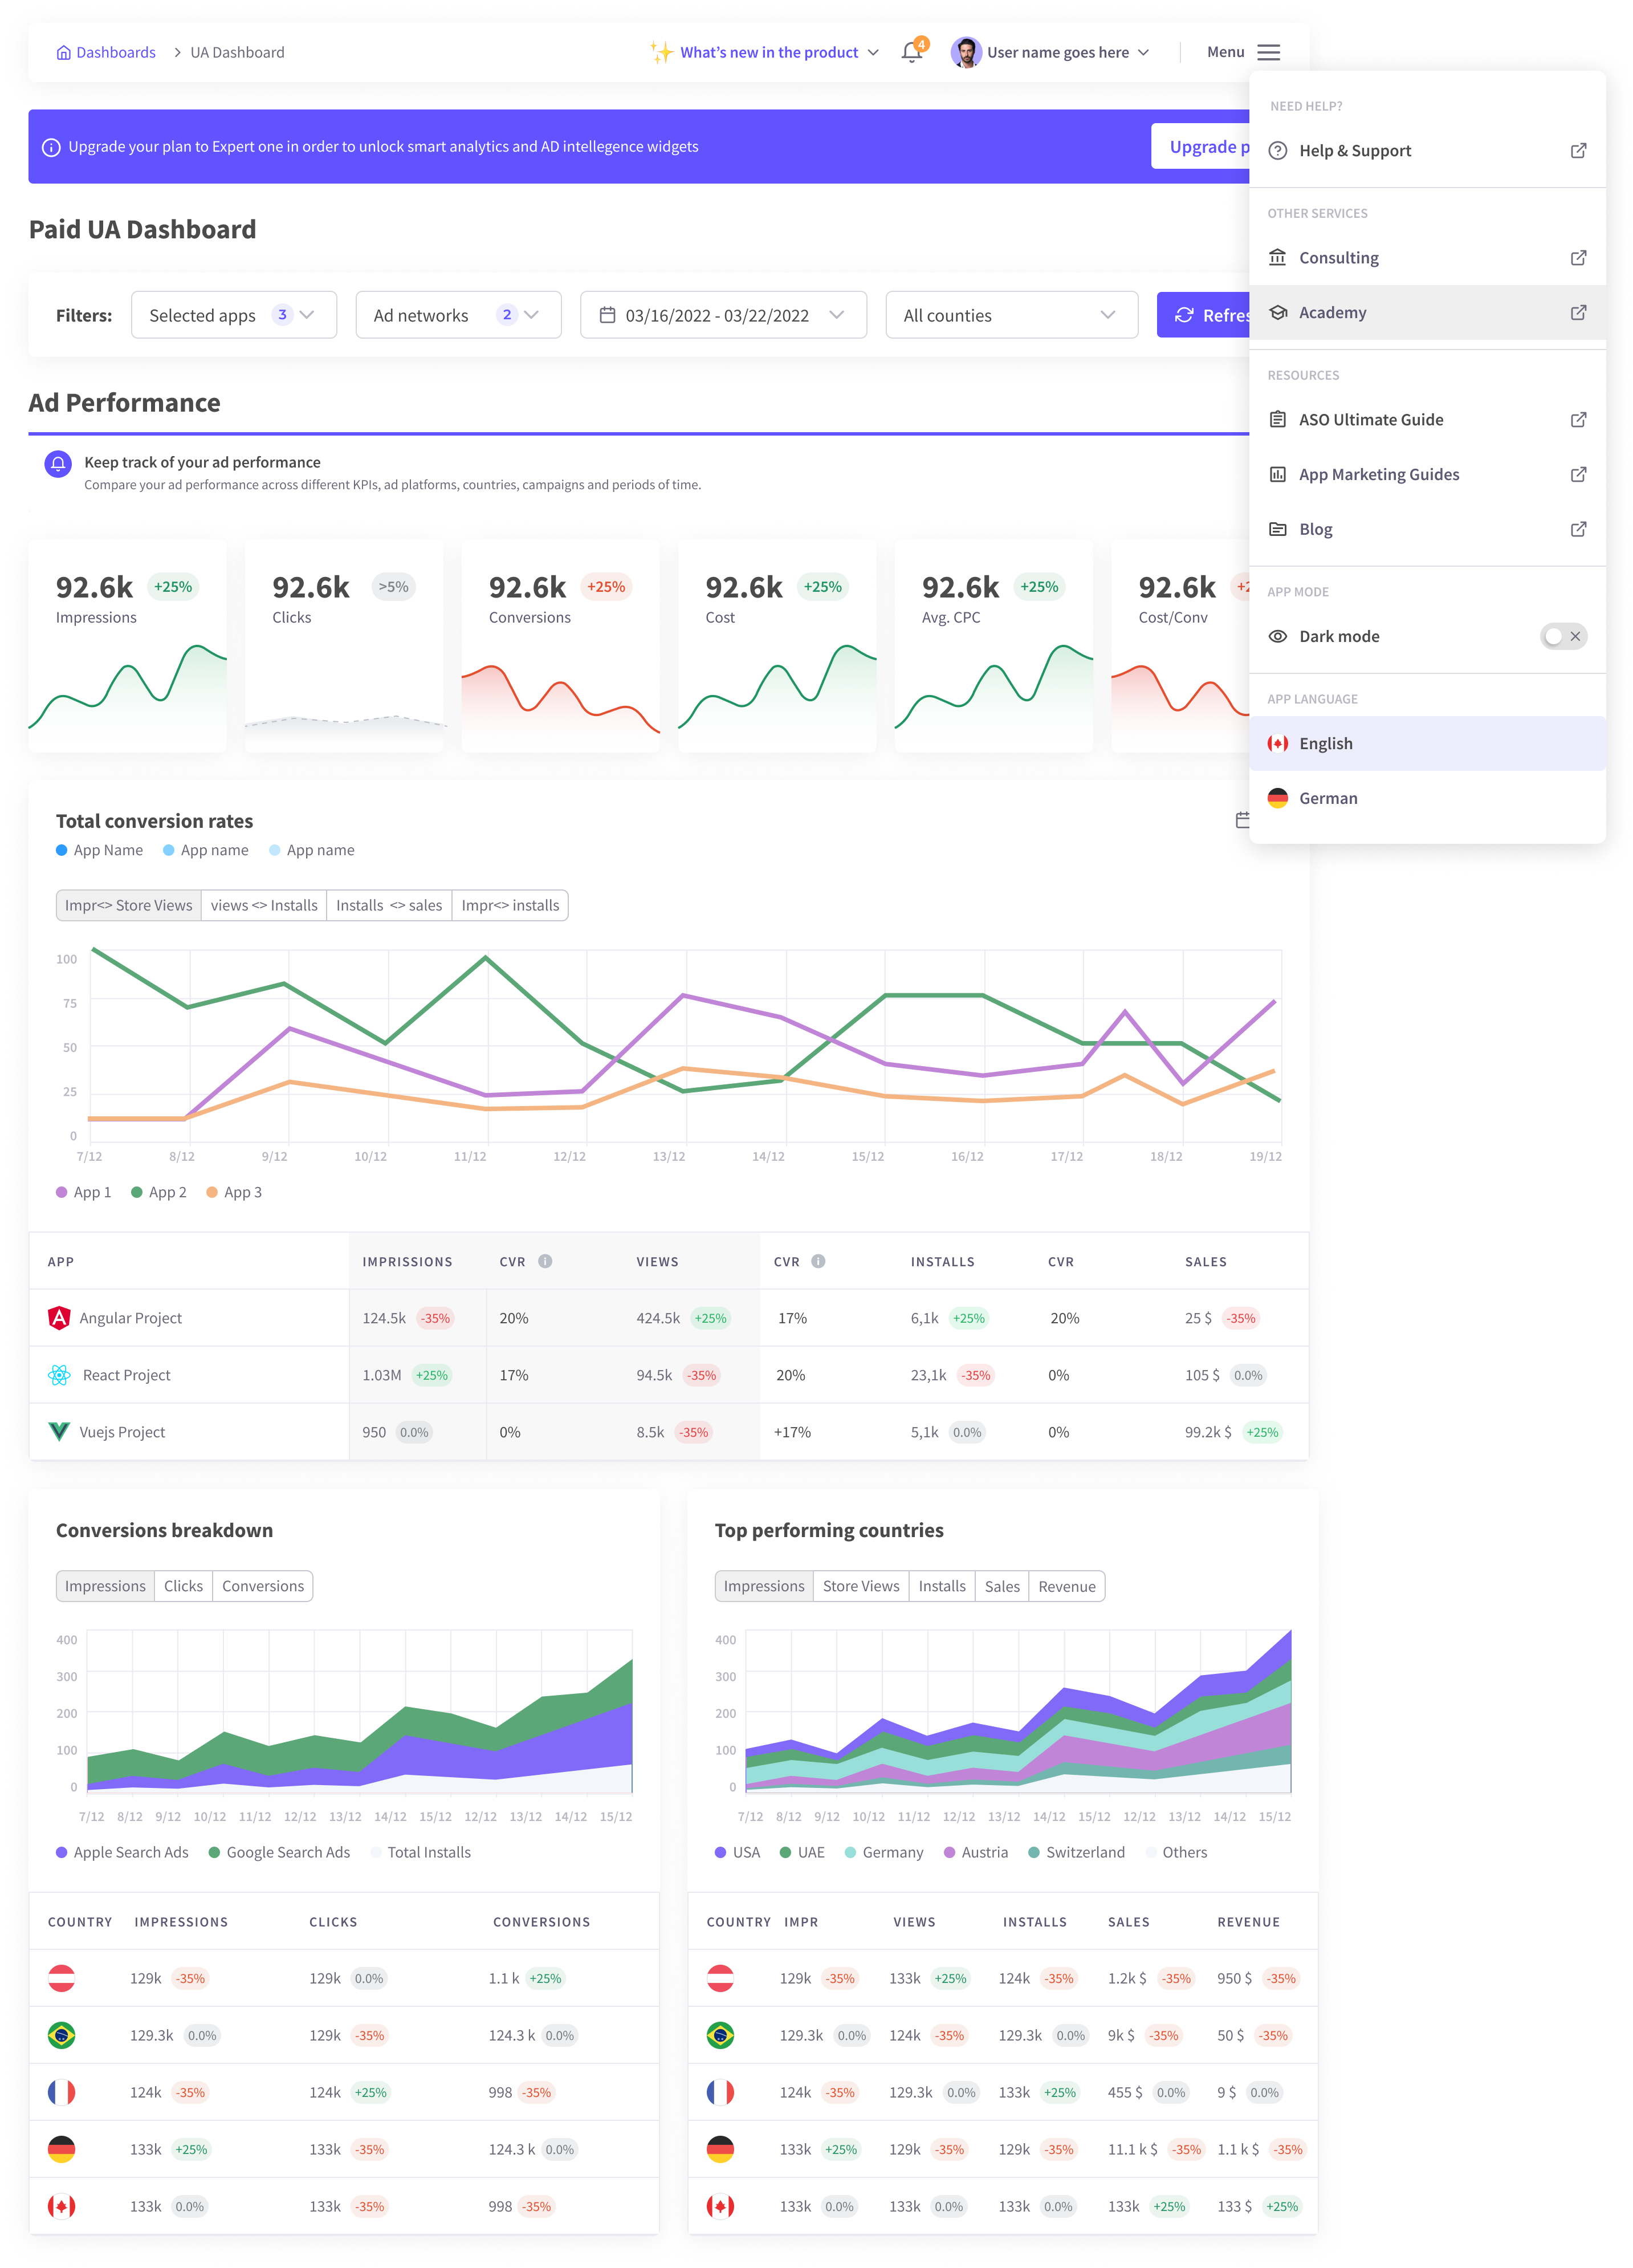Screen dimensions: 1633x2268
Task: Click info icon next to Views CVR header
Action: click(818, 1261)
